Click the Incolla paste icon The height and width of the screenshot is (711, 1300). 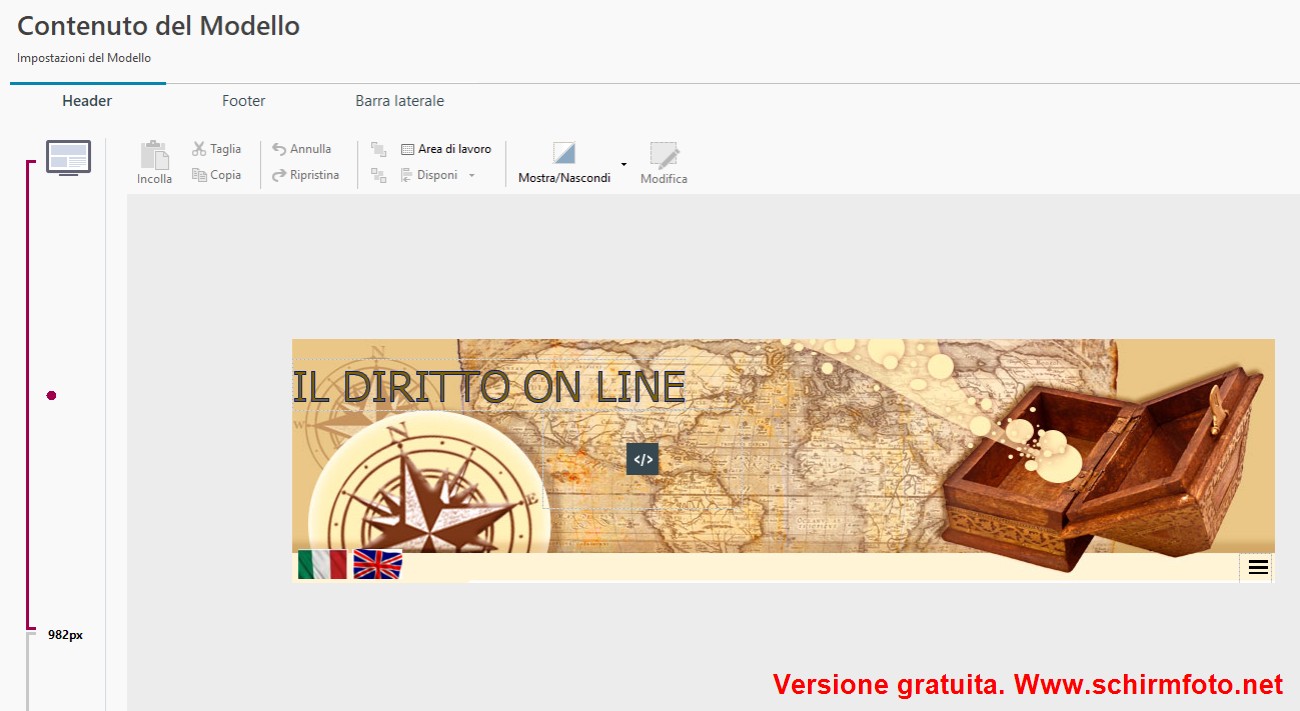pyautogui.click(x=154, y=162)
